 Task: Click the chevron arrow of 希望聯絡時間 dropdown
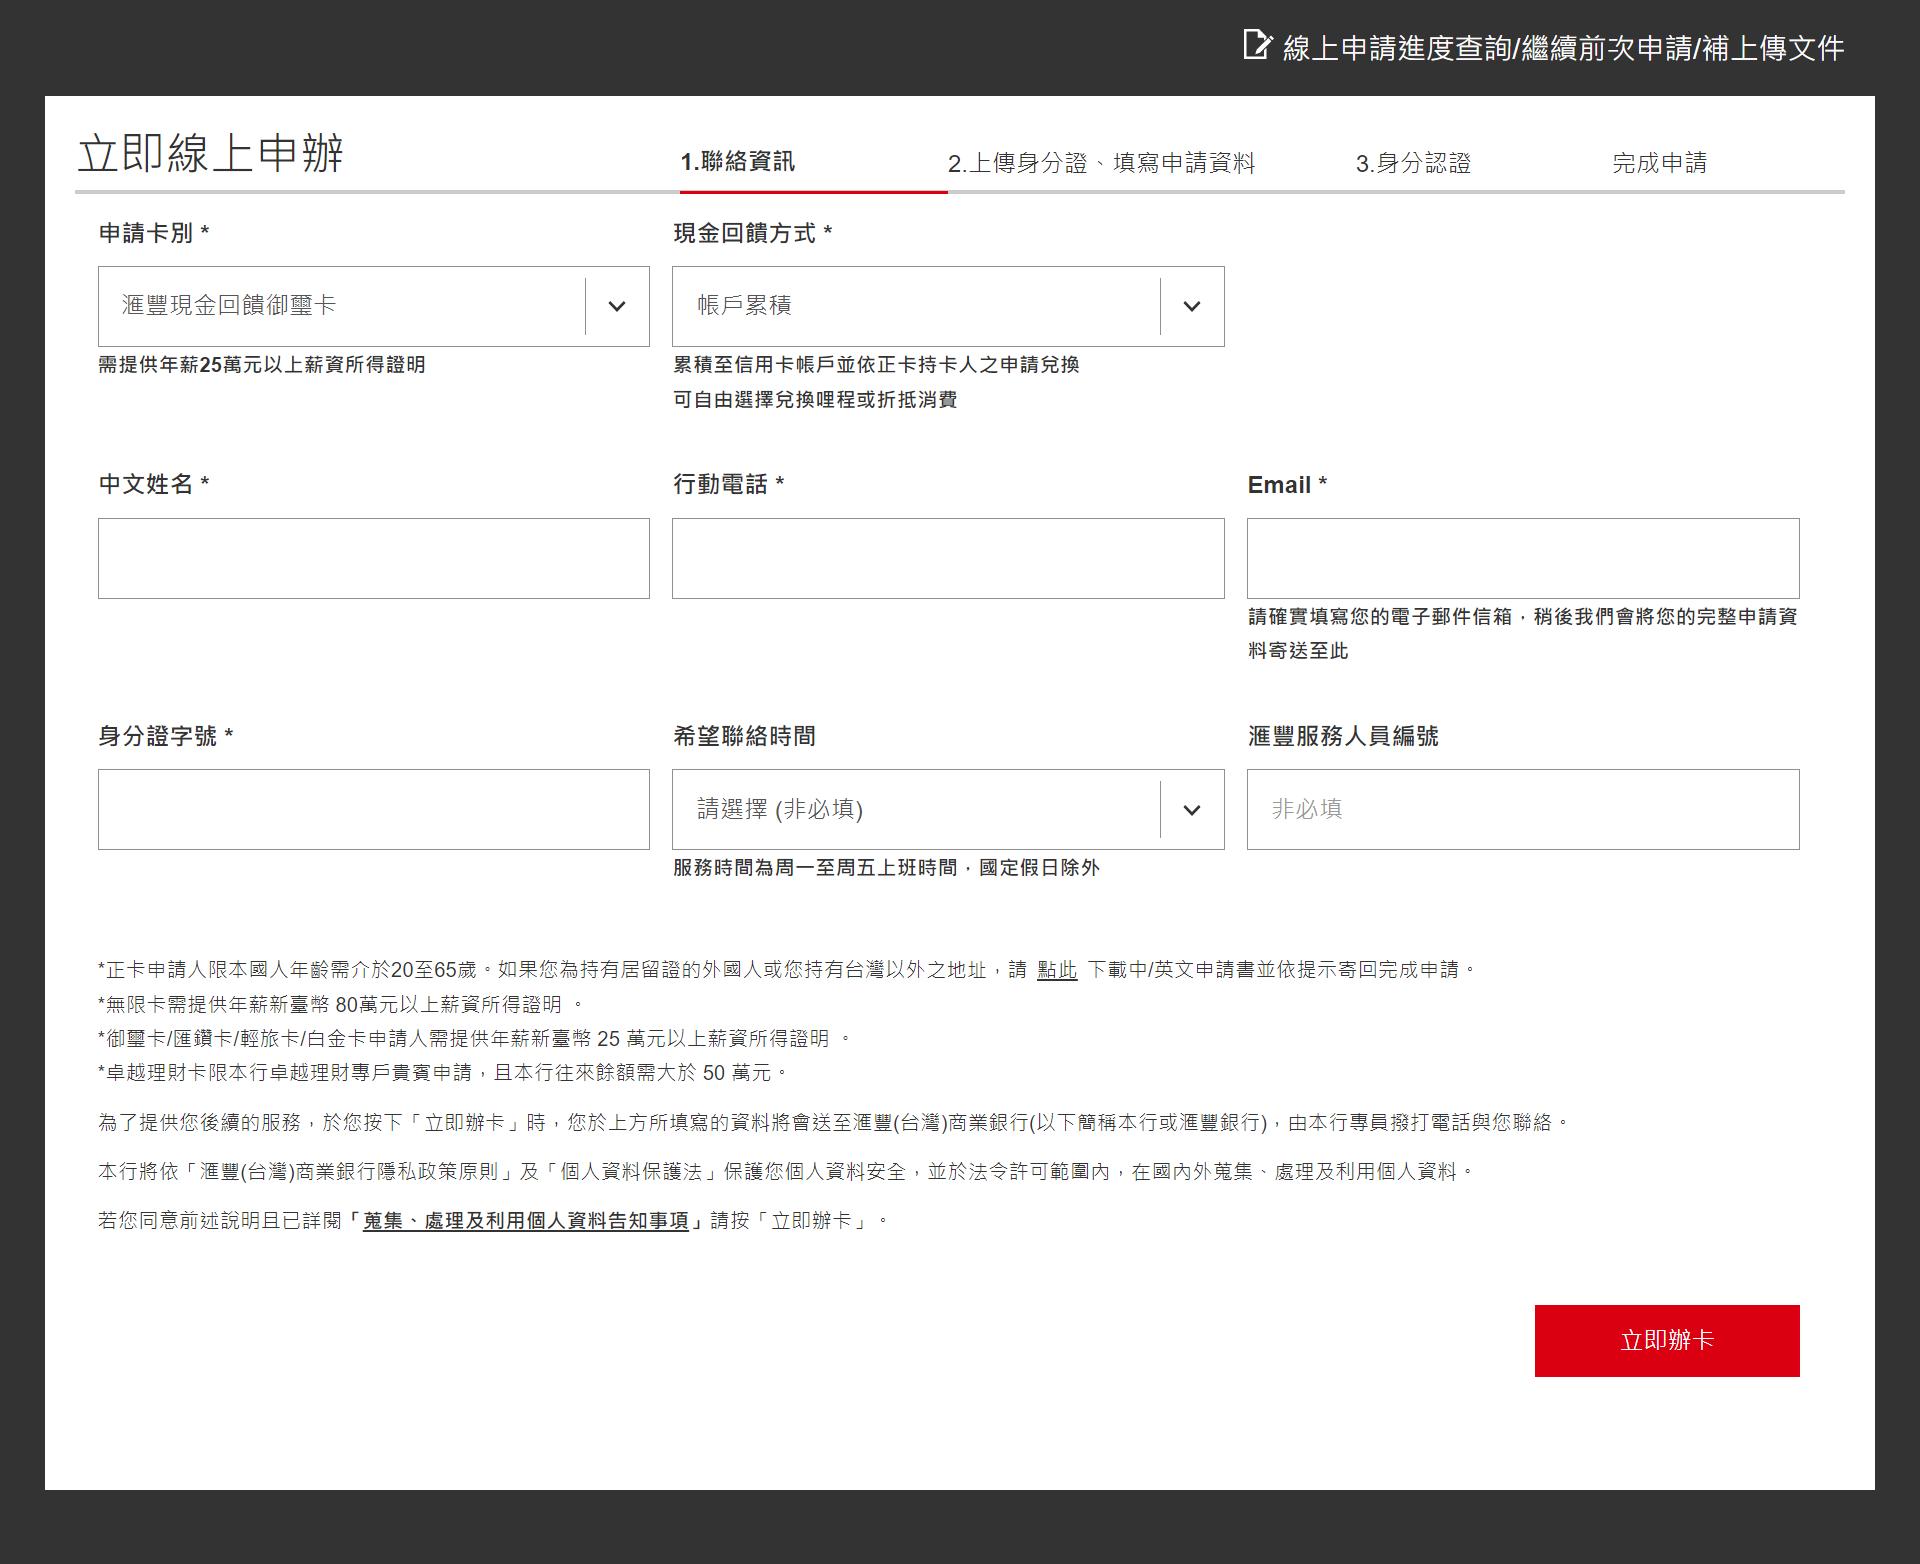coord(1192,809)
